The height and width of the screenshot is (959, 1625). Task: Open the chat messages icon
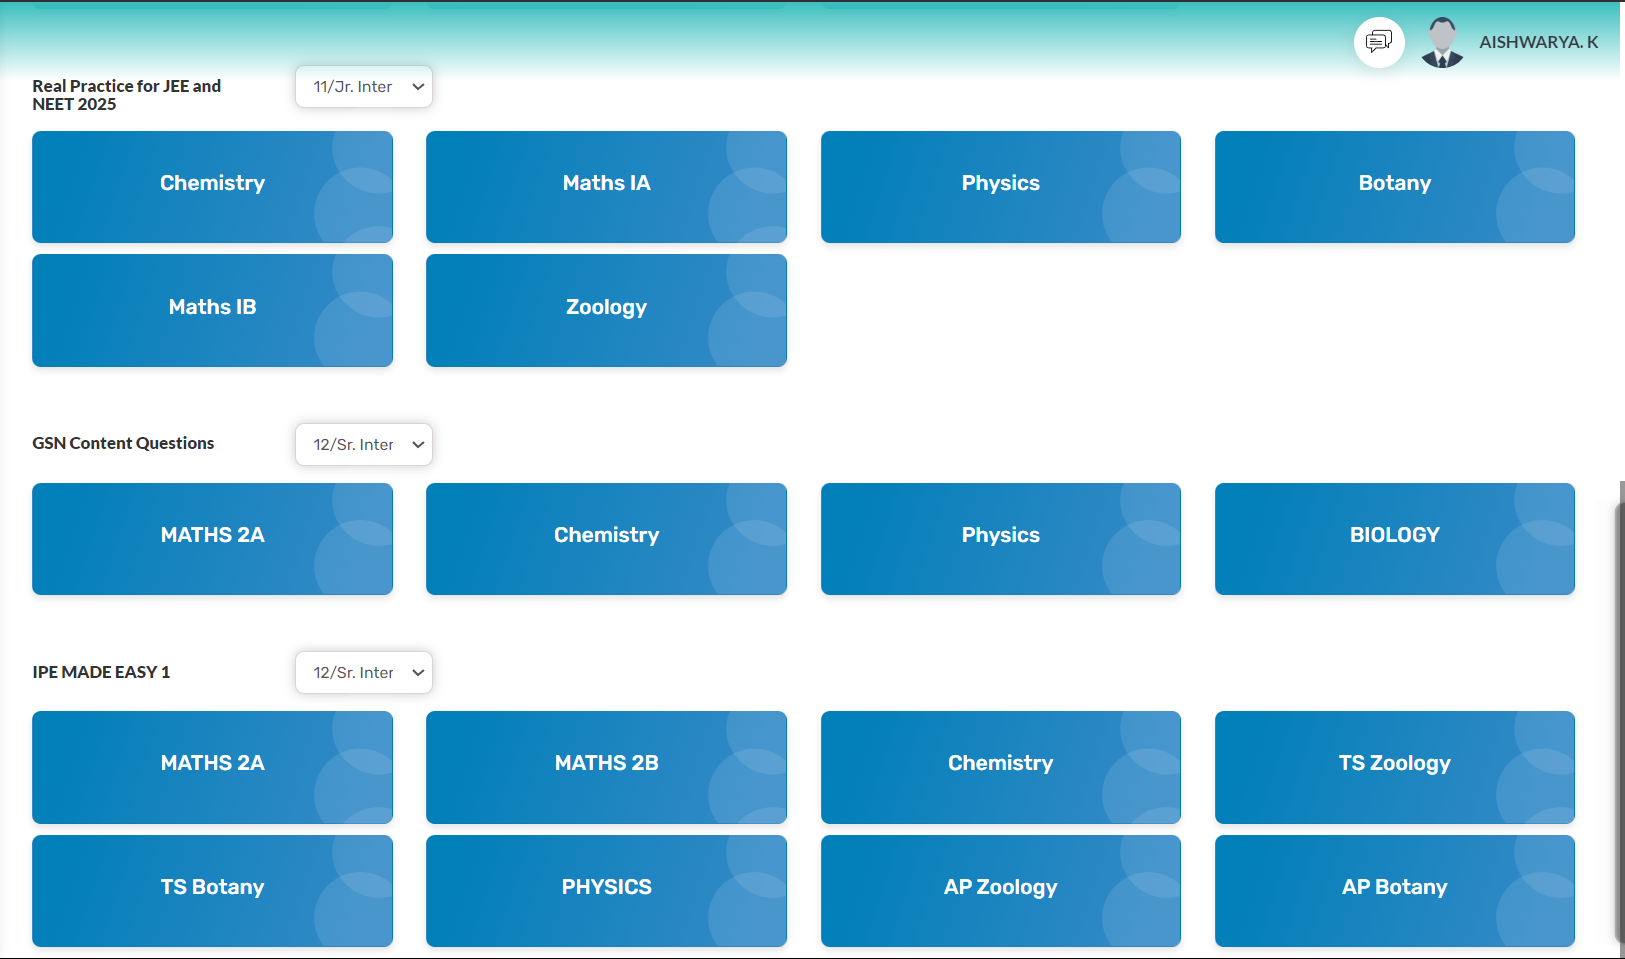click(x=1379, y=42)
